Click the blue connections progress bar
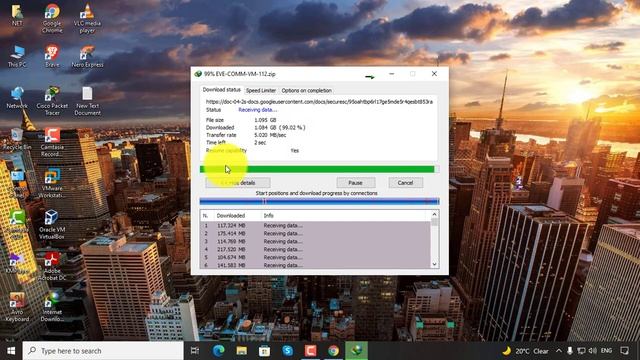Viewport: 640px width, 360px height. coord(319,201)
